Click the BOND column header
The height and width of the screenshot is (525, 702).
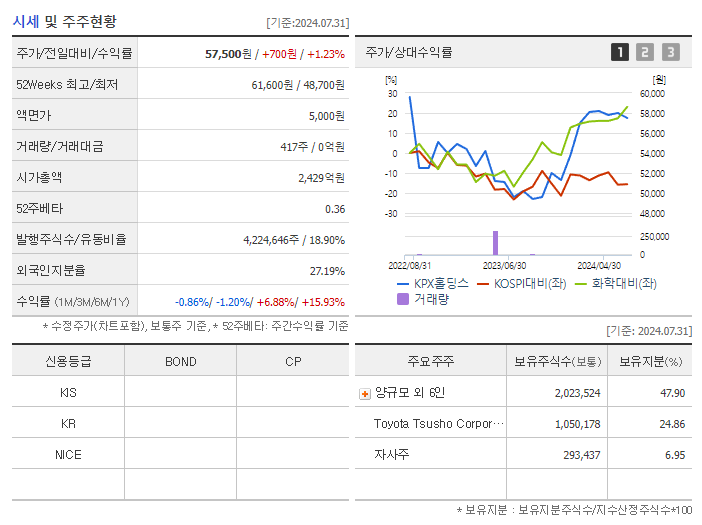click(x=180, y=362)
